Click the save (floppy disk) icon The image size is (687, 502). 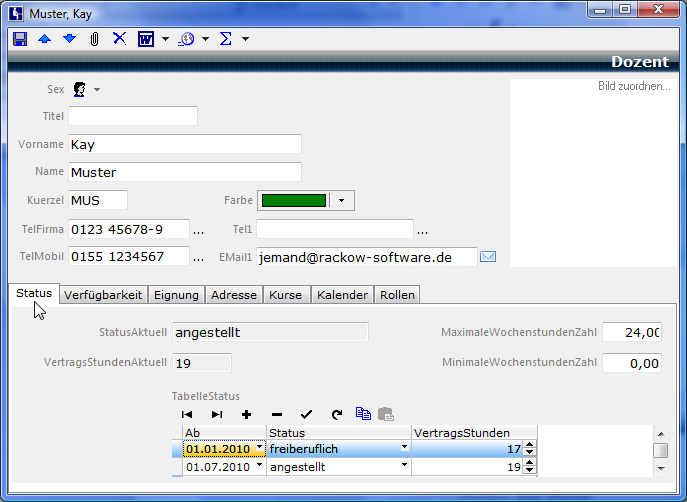point(20,39)
